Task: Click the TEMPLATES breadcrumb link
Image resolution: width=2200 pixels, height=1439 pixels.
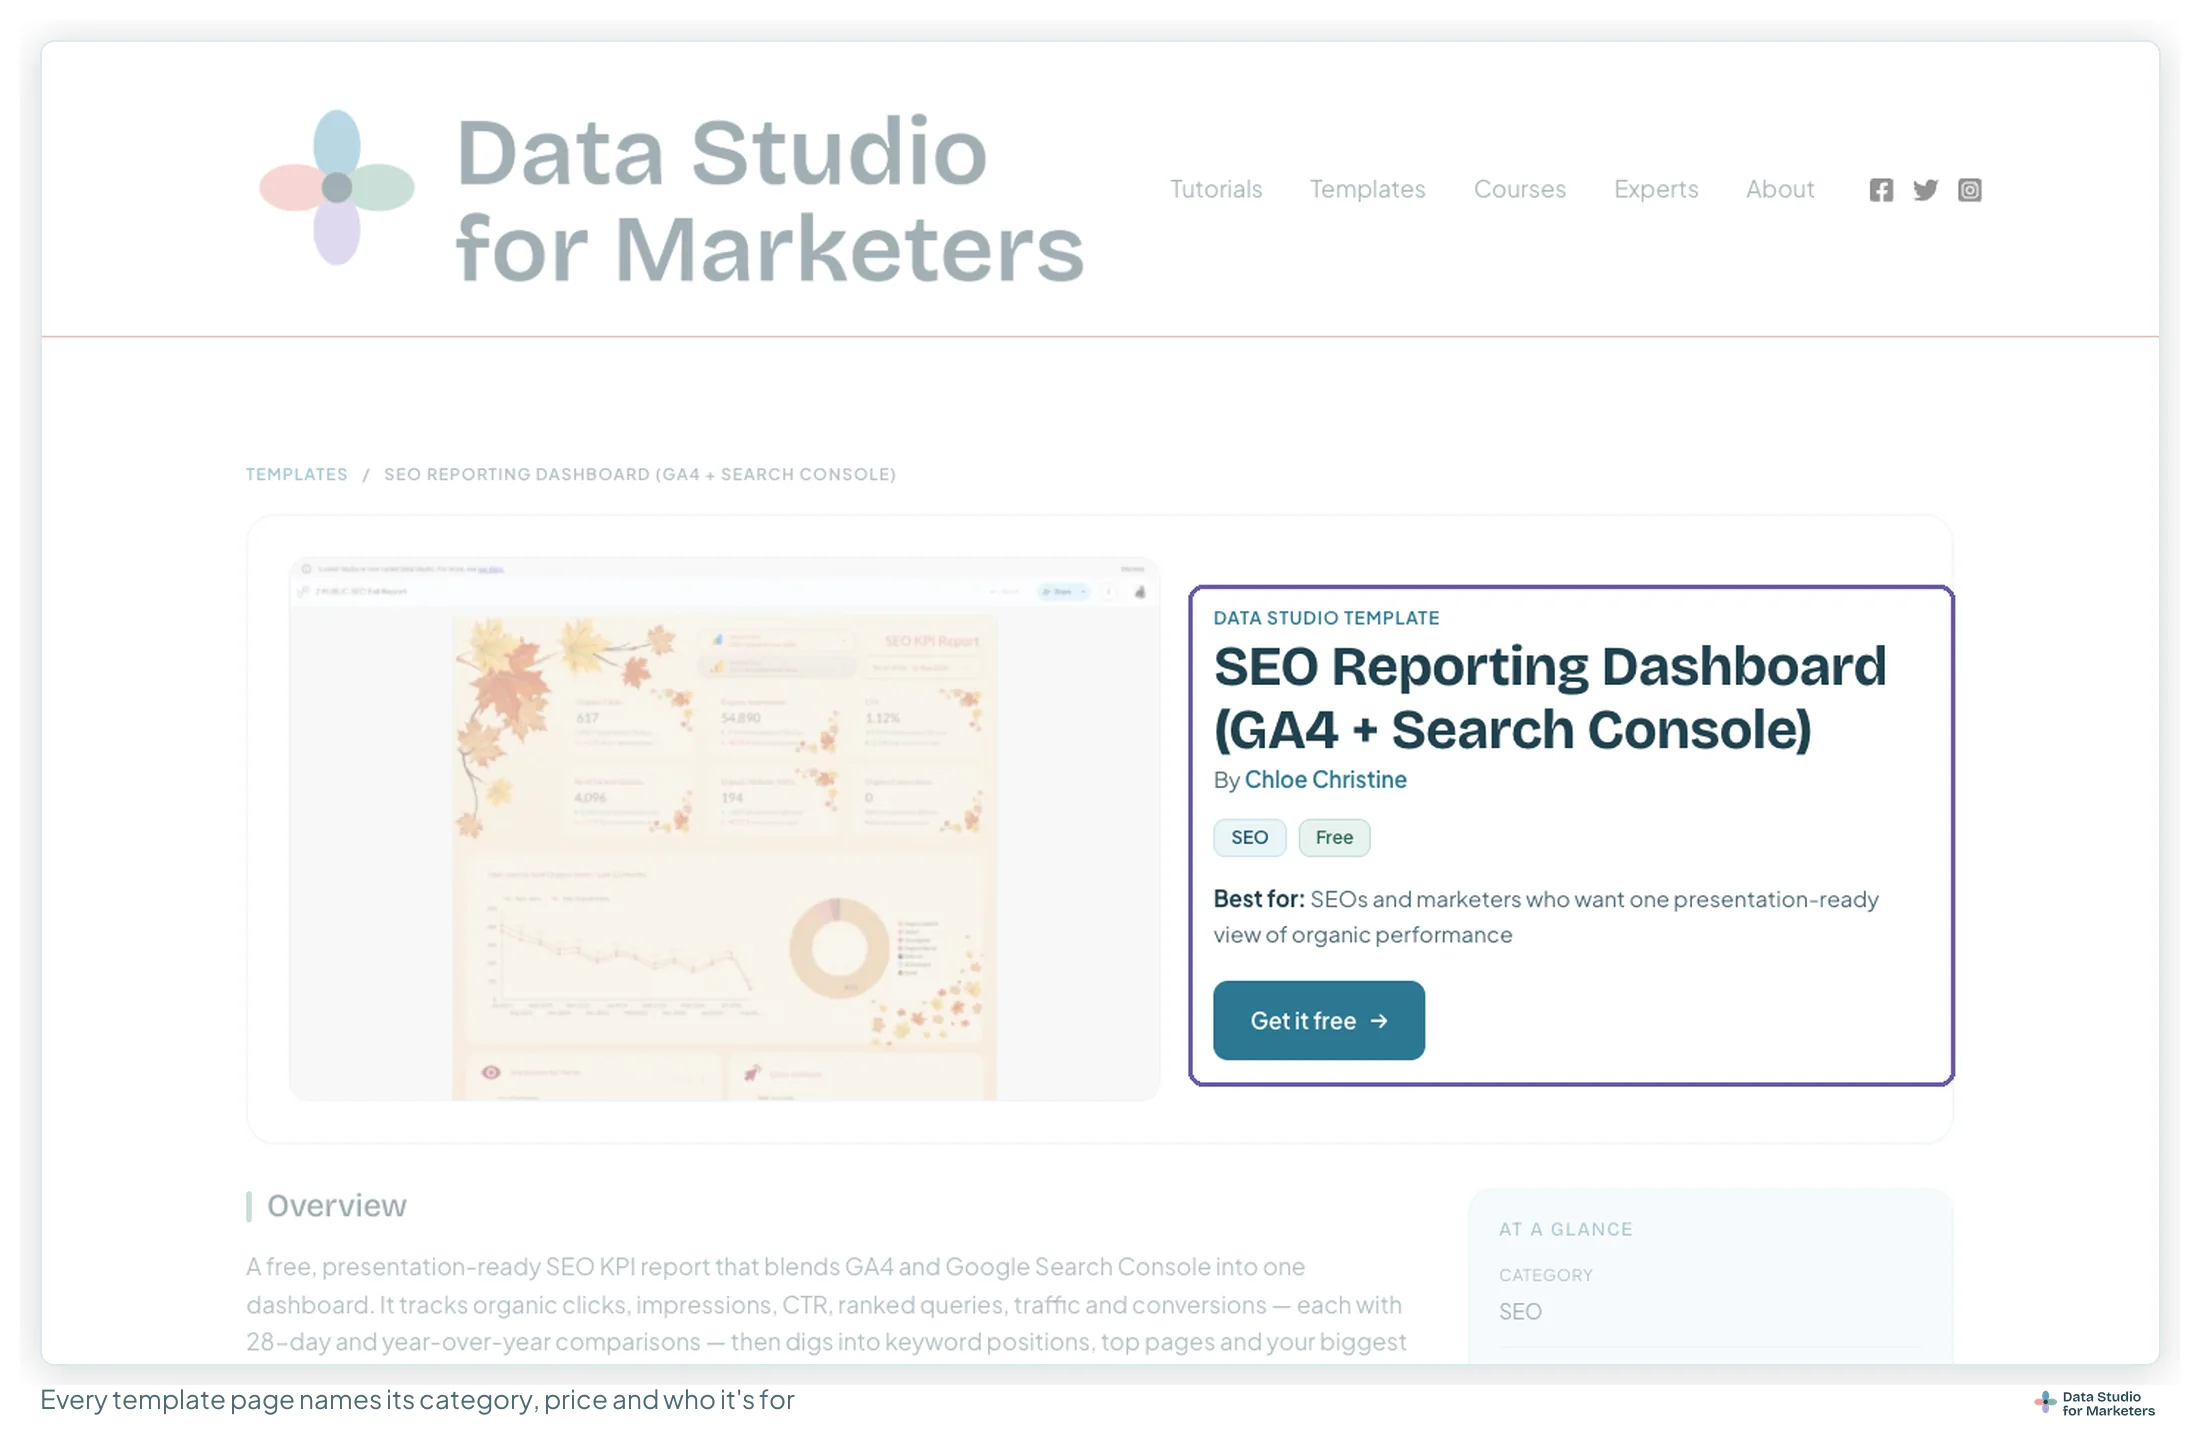Action: tap(297, 474)
